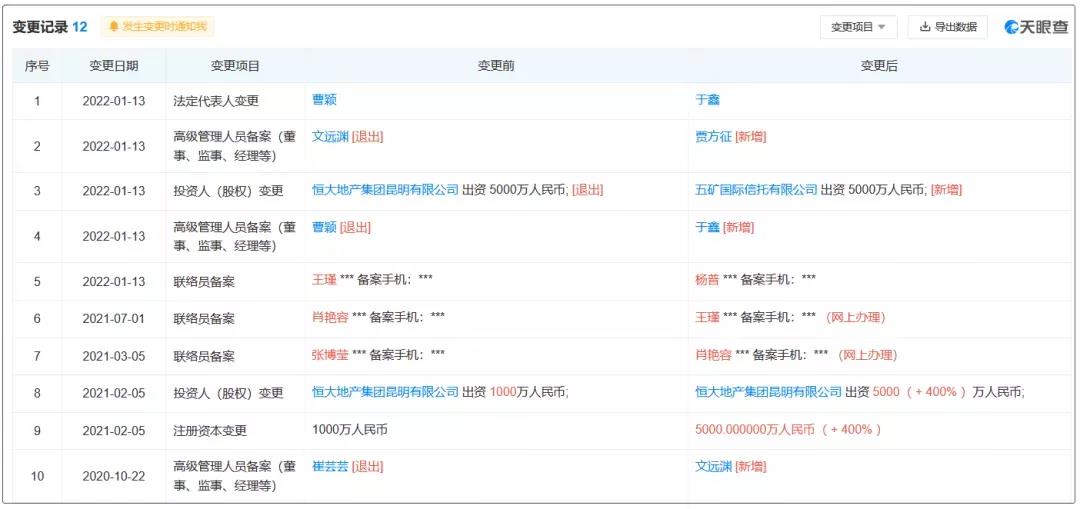
Task: Open the 崔芸芸 退出 link
Action: (x=330, y=466)
